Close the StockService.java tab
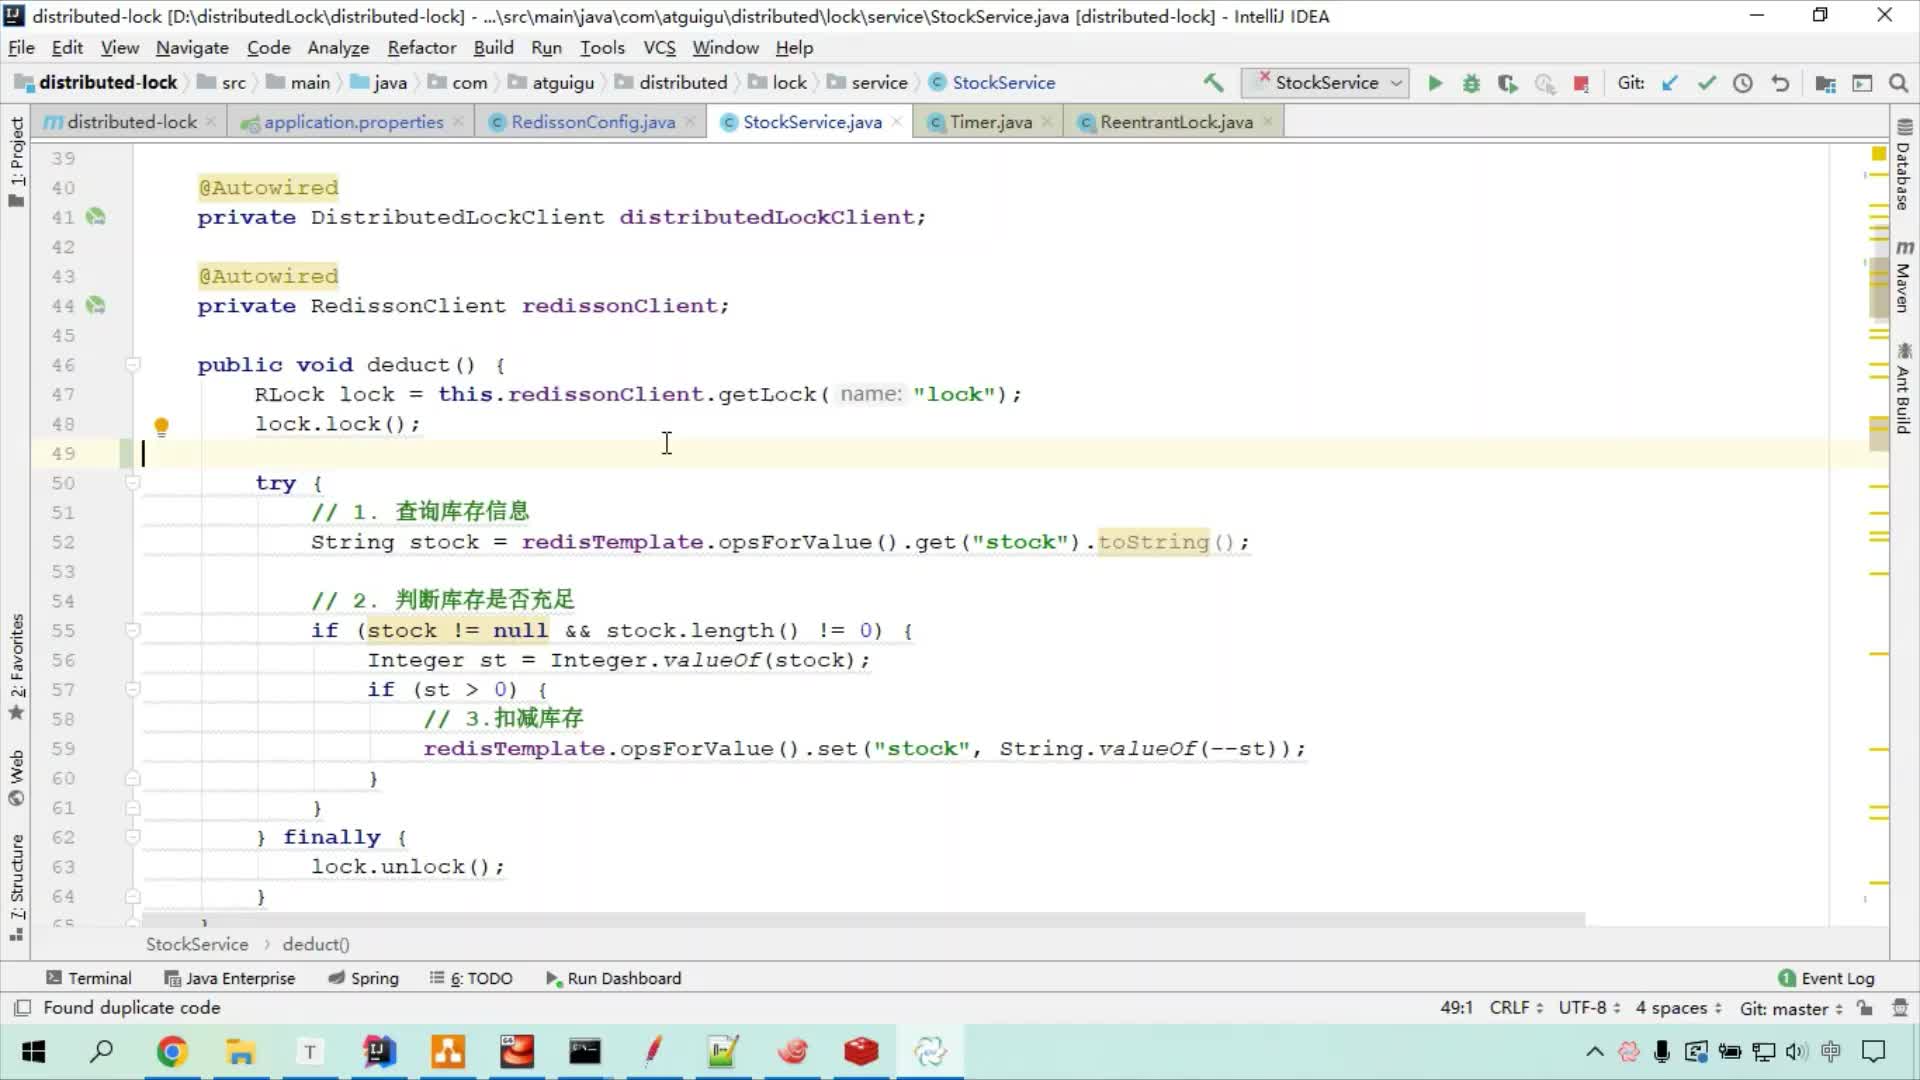 896,122
